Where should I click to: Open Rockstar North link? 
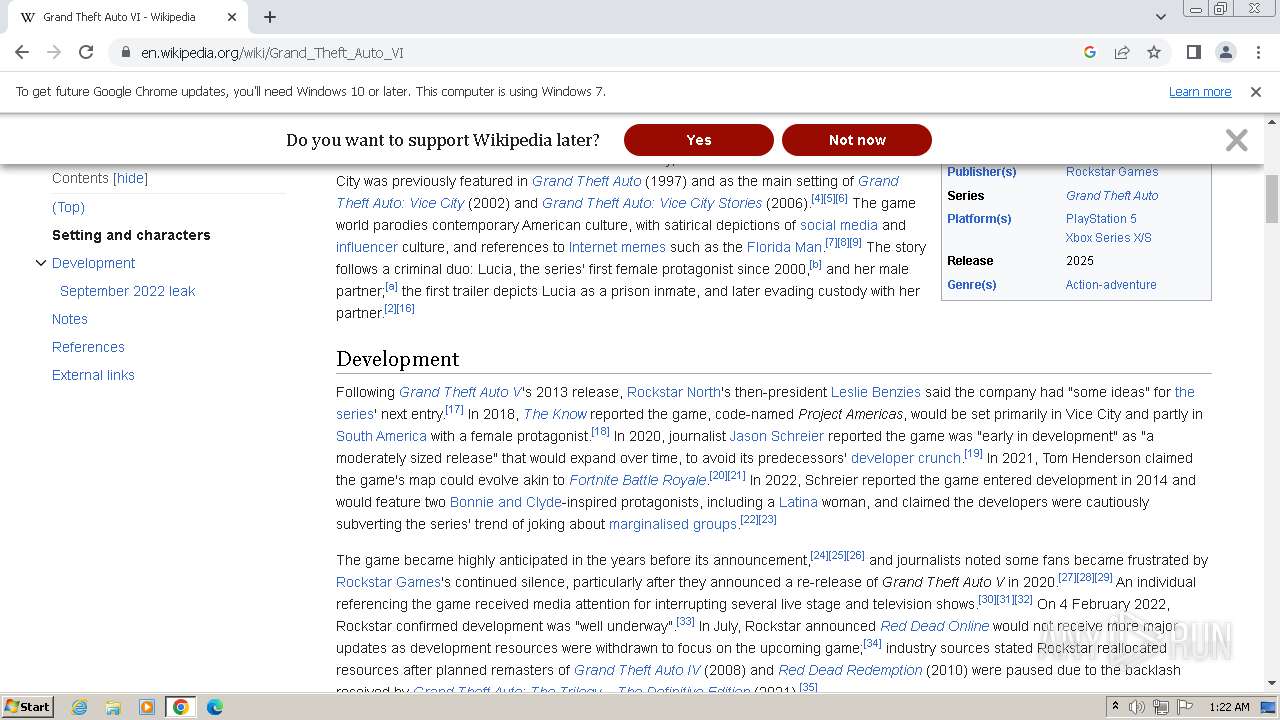tap(674, 392)
